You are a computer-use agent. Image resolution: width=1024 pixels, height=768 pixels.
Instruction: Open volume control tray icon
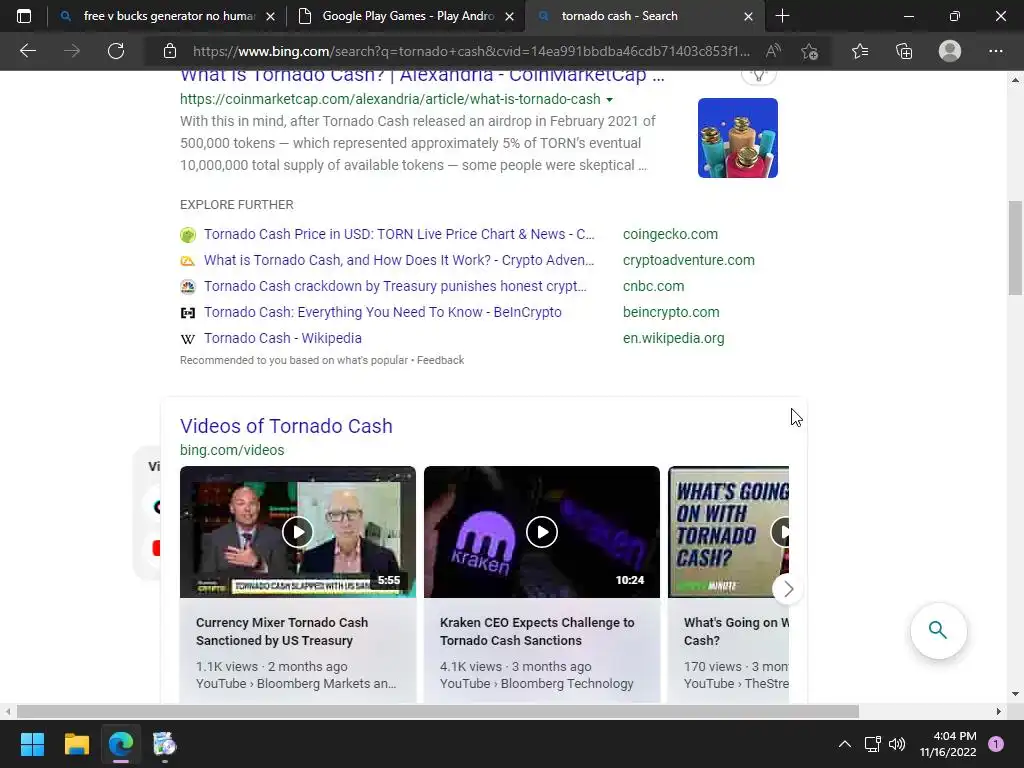[x=897, y=744]
